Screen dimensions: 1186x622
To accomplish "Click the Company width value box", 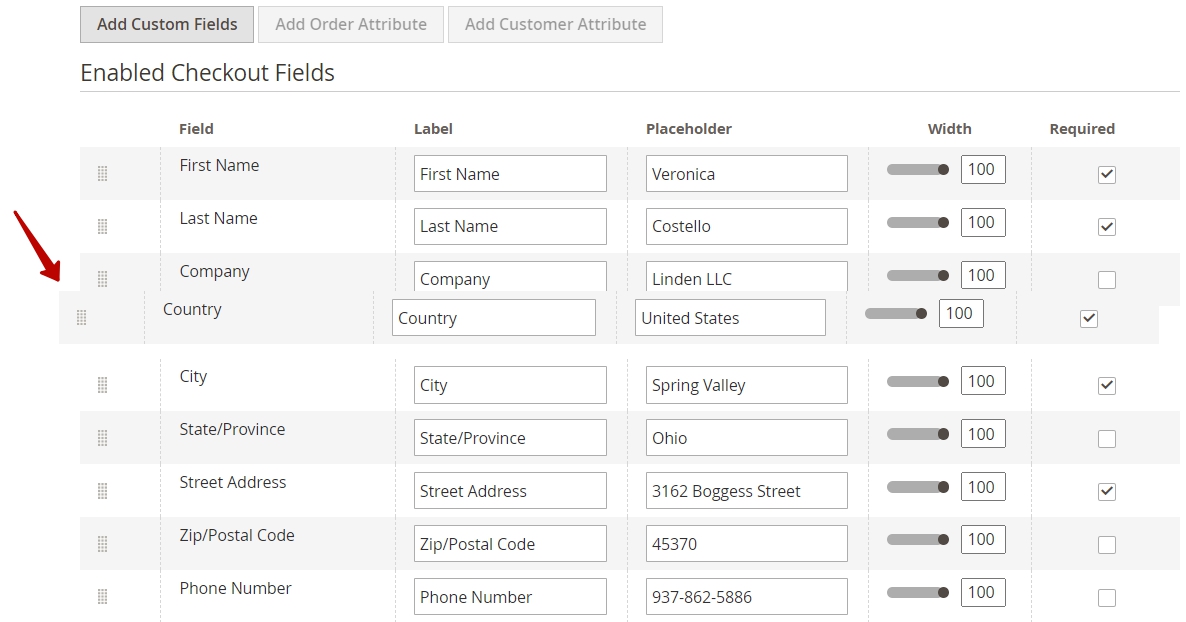I will 983,275.
